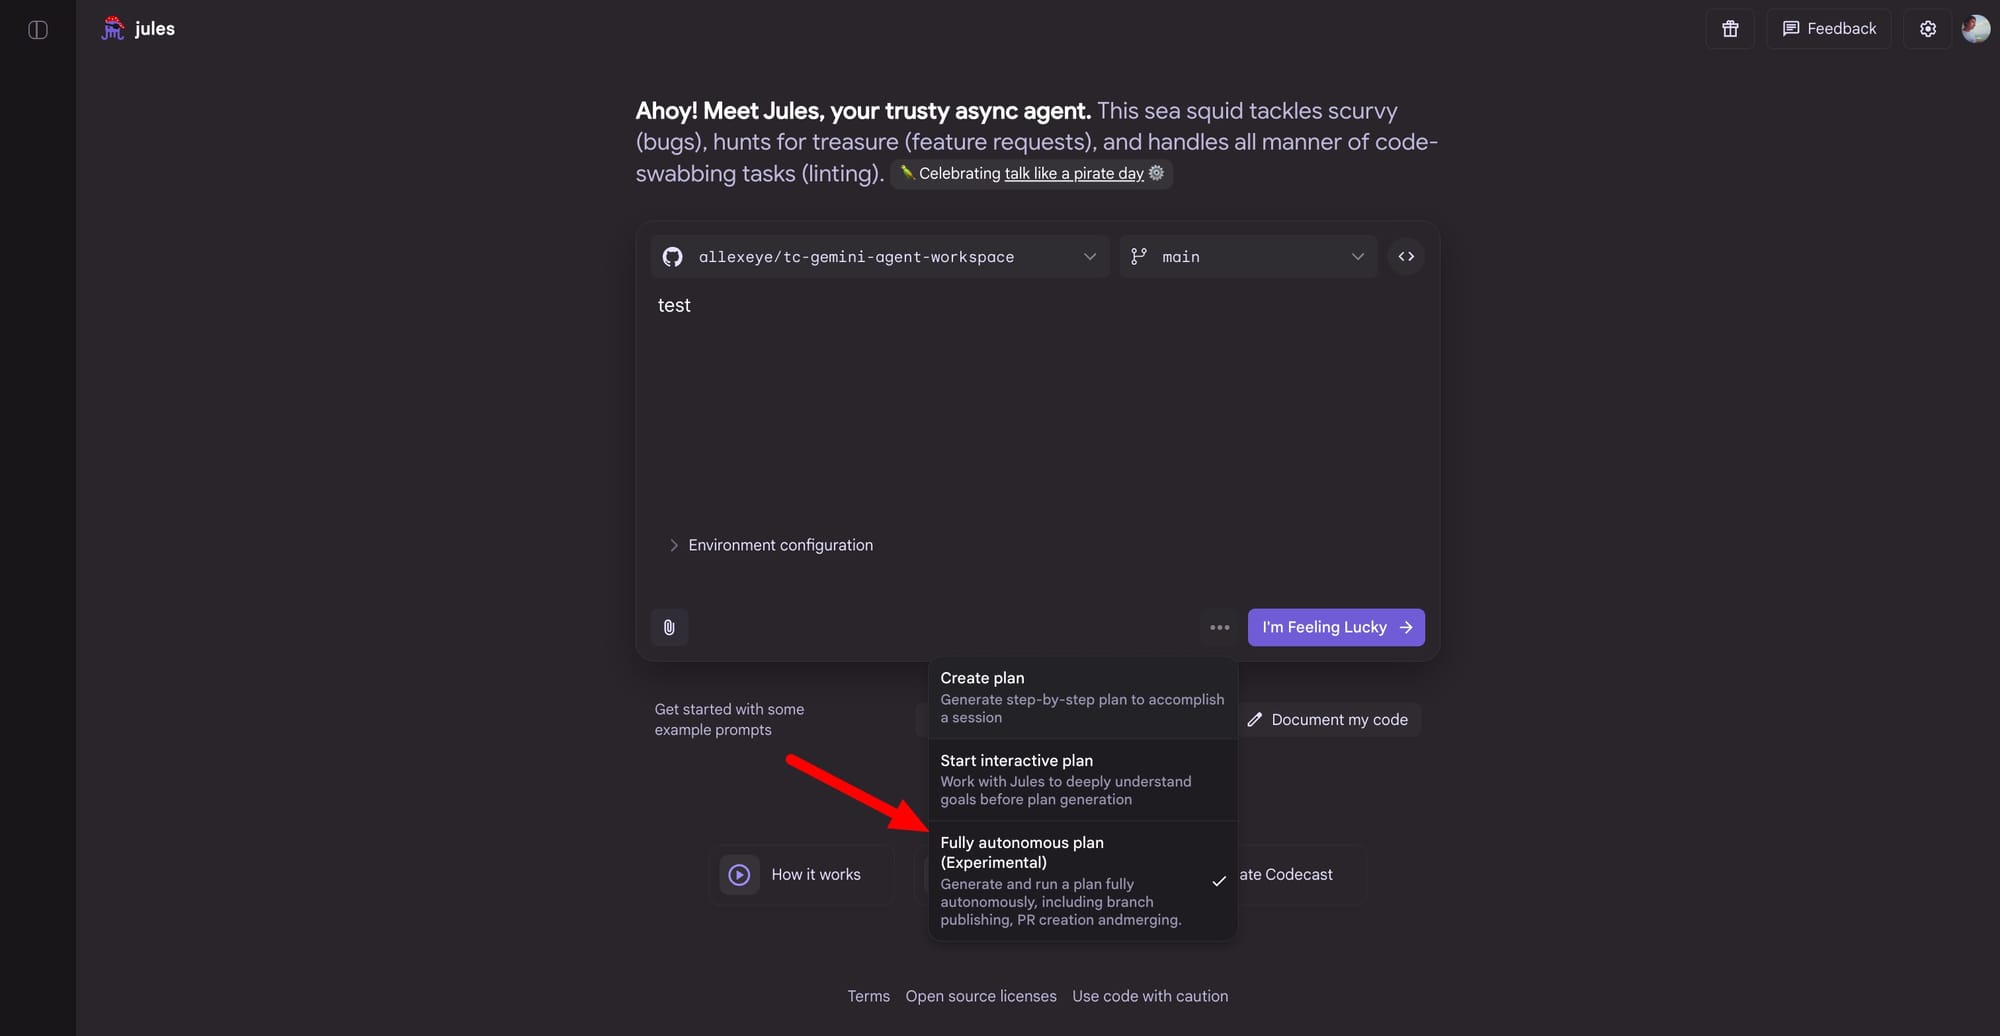
Task: Open the Feedback button
Action: pyautogui.click(x=1829, y=29)
